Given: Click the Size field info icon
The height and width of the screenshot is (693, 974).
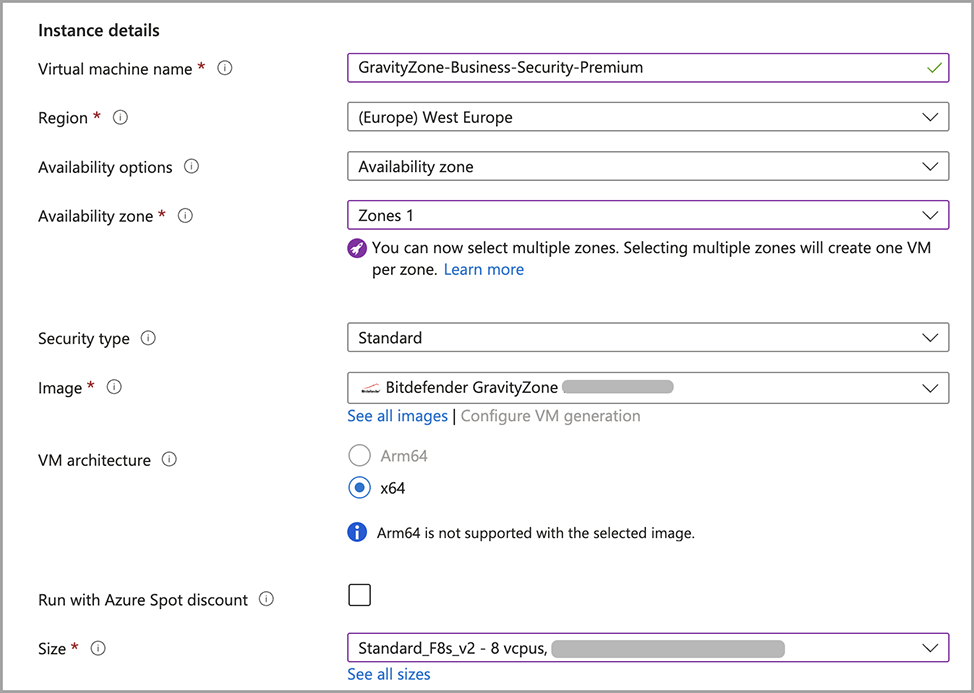Looking at the screenshot, I should pos(98,648).
